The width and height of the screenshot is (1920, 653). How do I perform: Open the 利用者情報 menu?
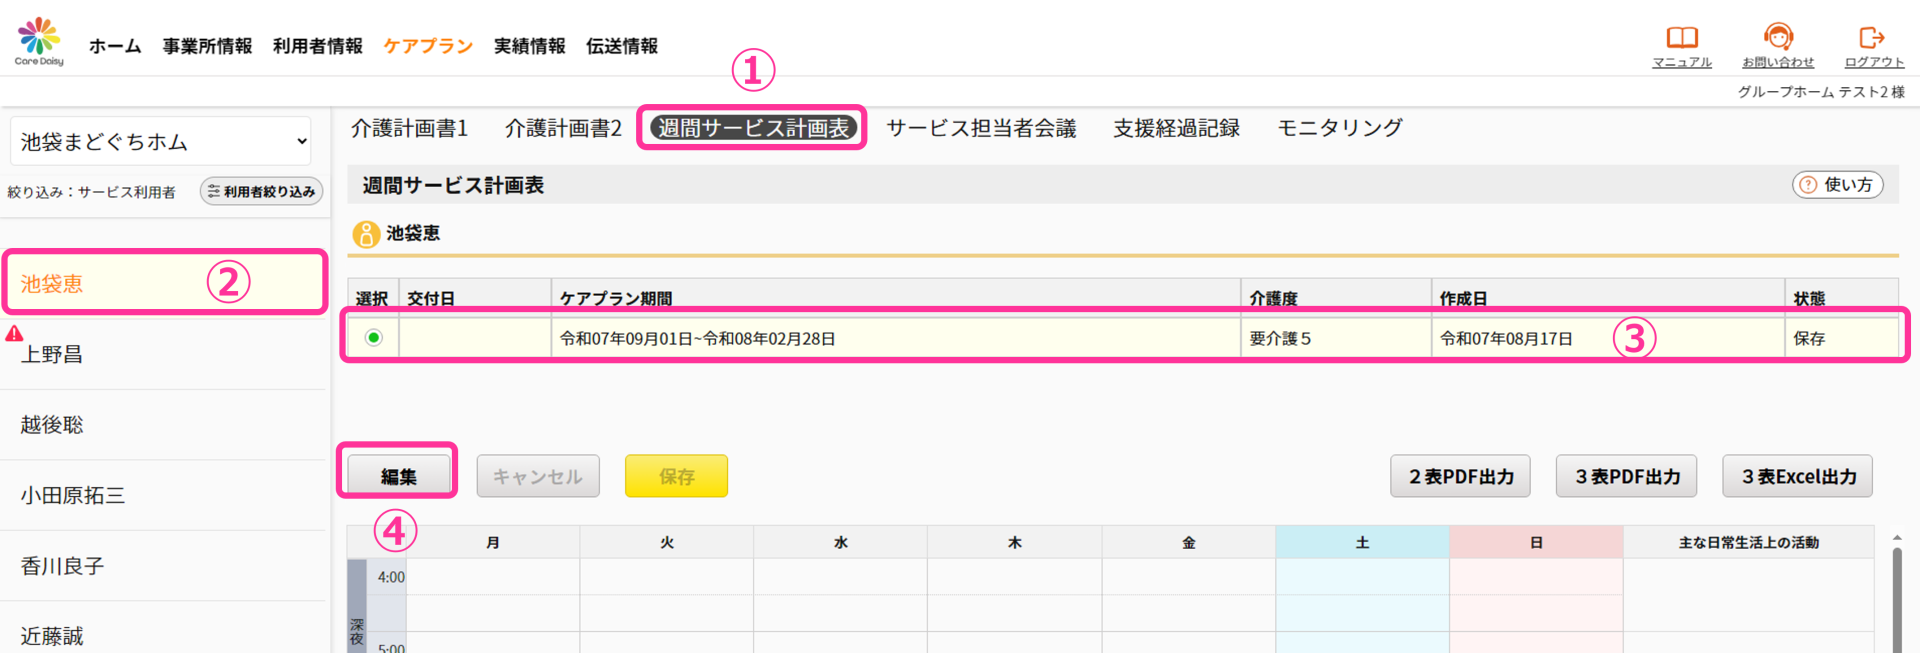pyautogui.click(x=317, y=46)
